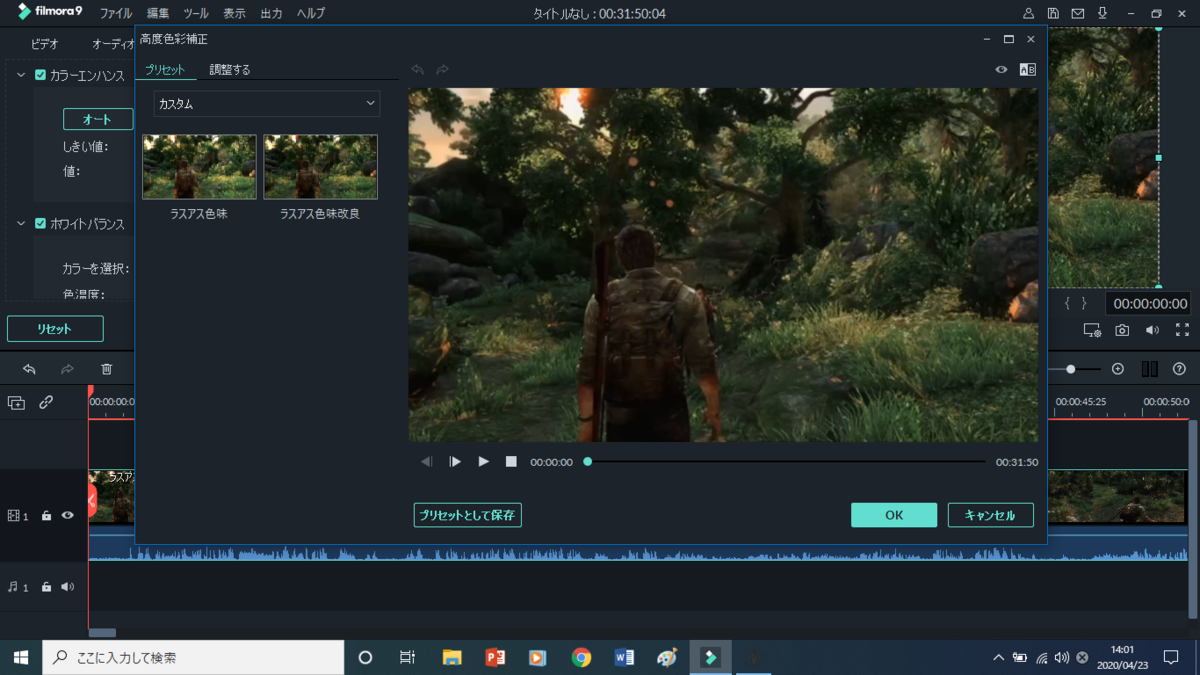Click the red scissors split icon on playhead
The image size is (1200, 675).
tap(92, 500)
